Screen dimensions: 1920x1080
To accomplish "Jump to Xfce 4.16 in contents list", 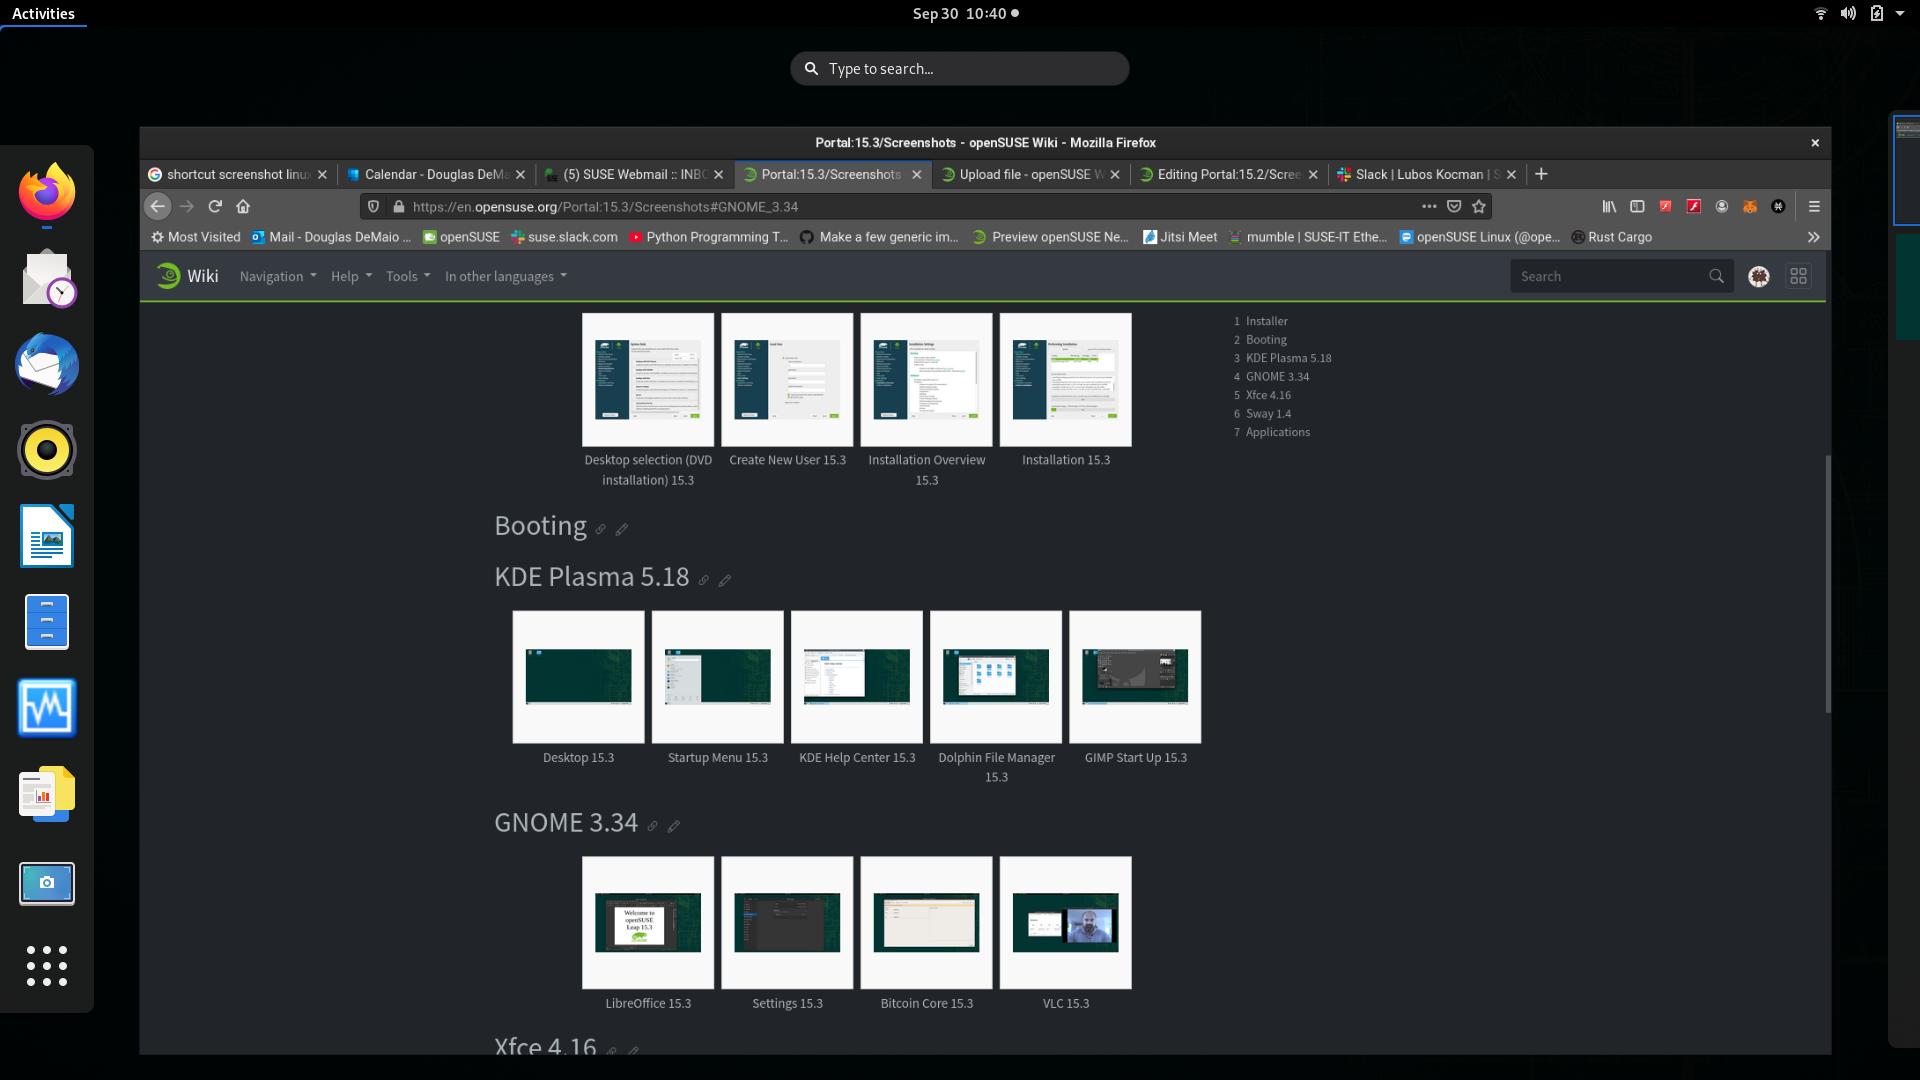I will (1267, 395).
